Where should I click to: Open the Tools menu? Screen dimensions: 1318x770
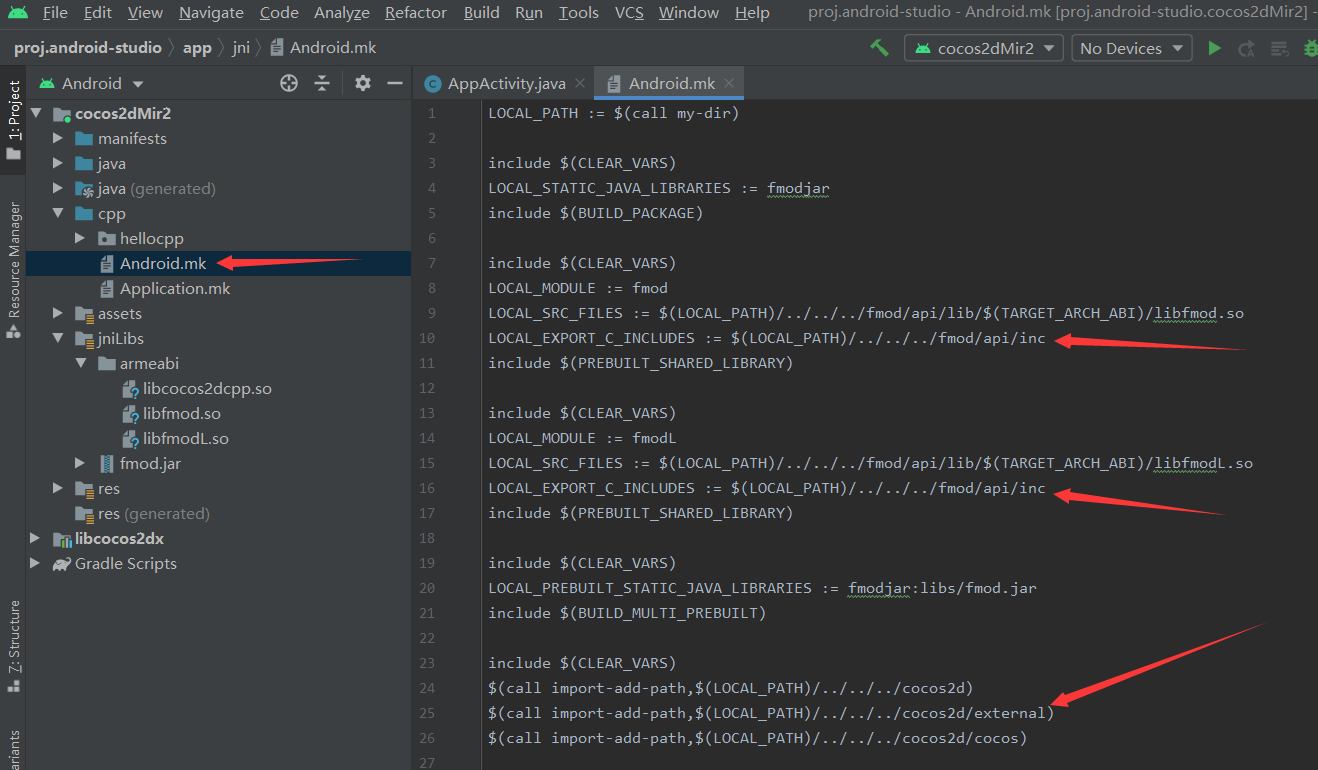point(578,13)
